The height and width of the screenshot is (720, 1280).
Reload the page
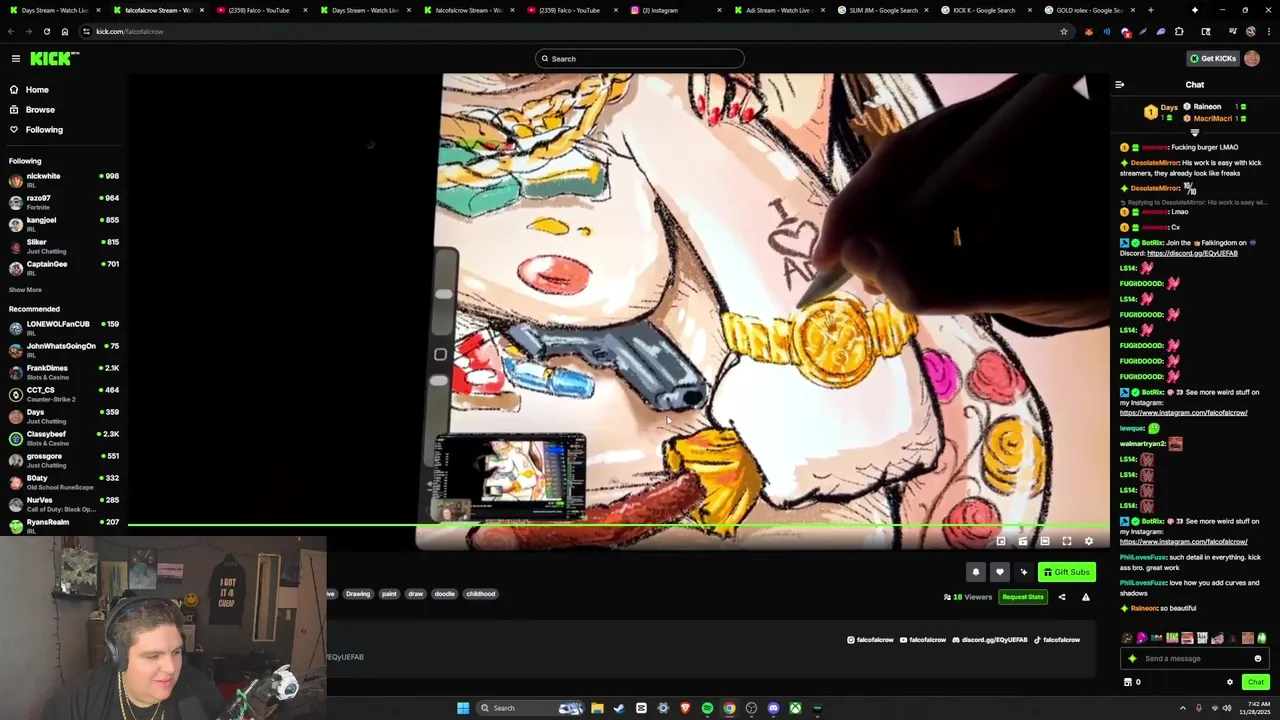46,31
